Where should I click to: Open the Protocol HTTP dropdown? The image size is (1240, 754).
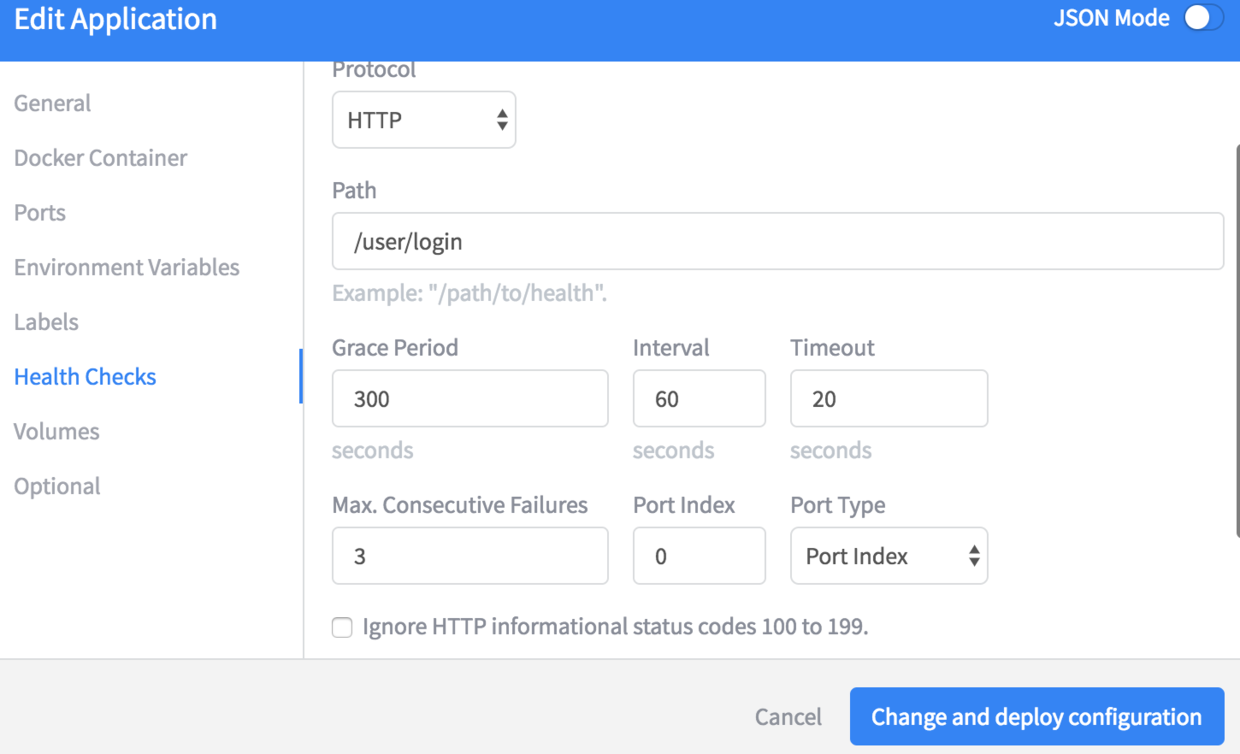coord(424,120)
